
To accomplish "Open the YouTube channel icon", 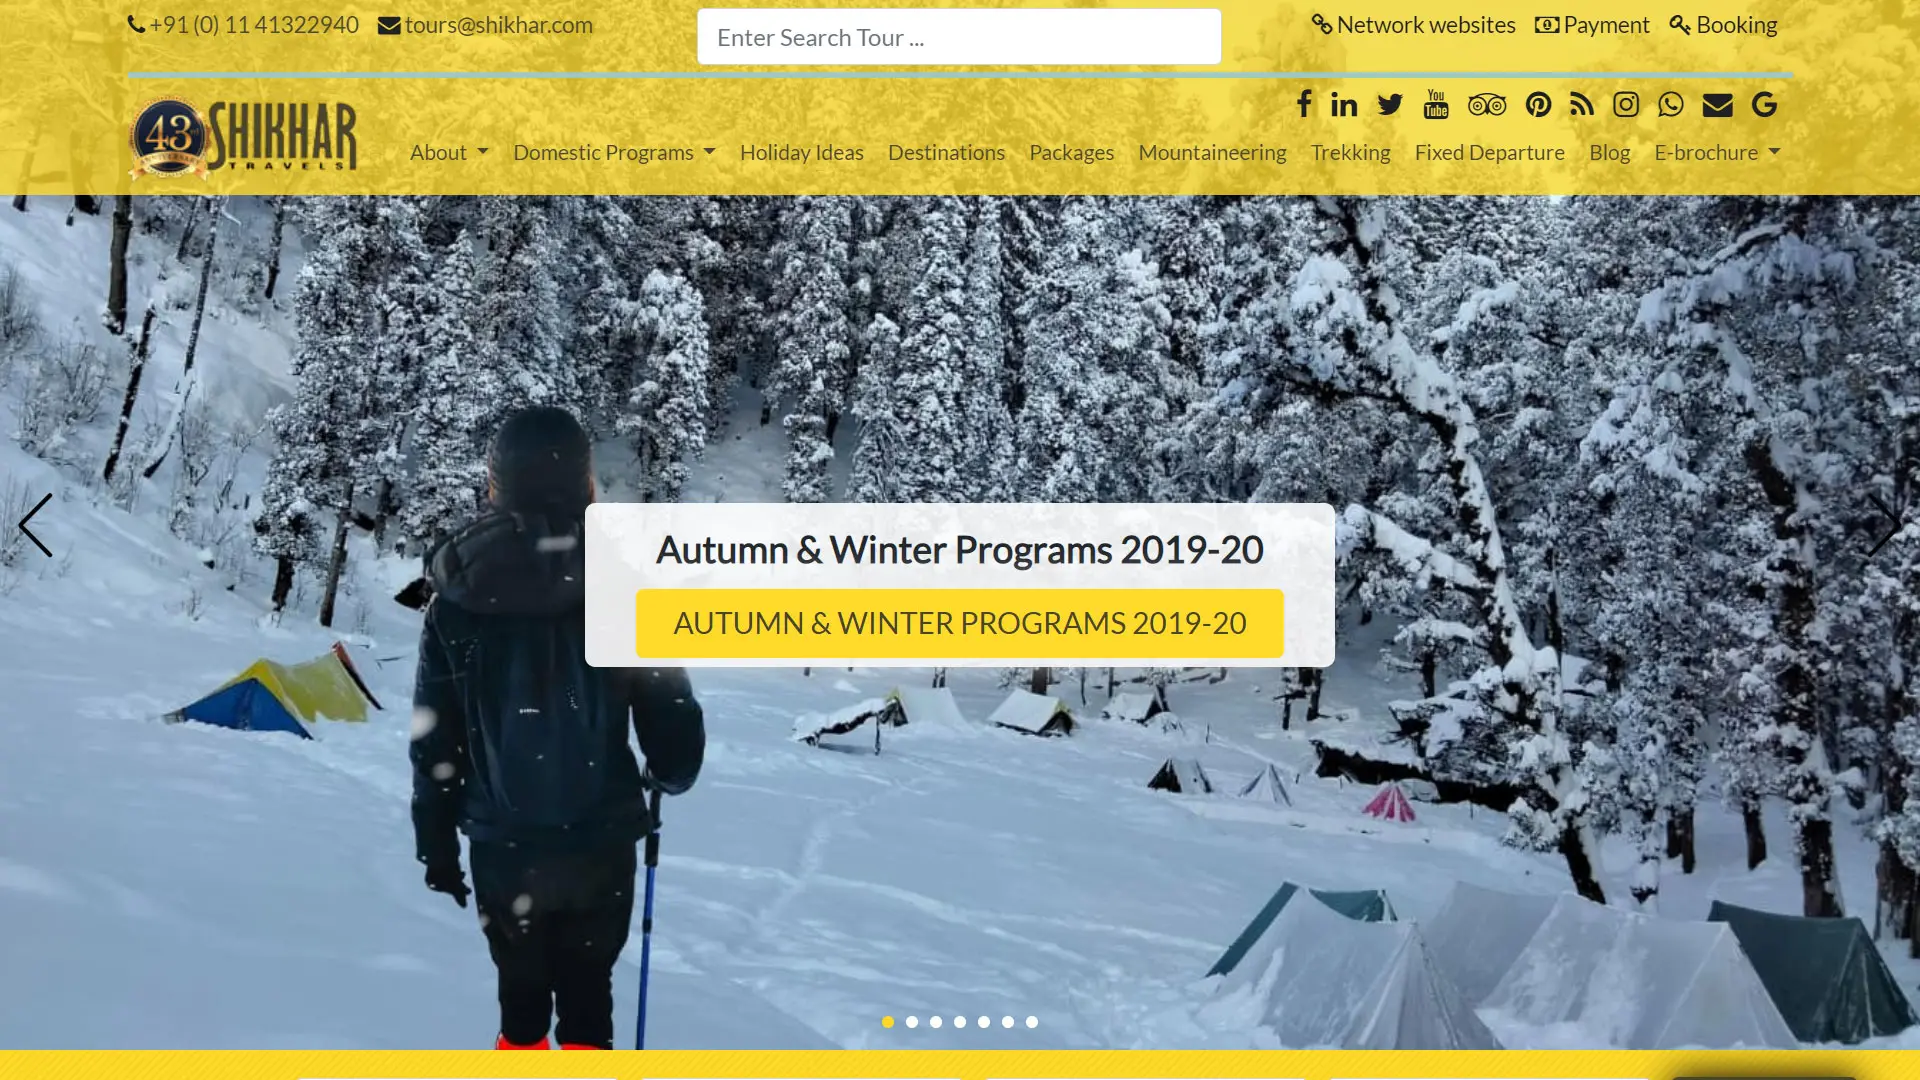I will (x=1436, y=104).
